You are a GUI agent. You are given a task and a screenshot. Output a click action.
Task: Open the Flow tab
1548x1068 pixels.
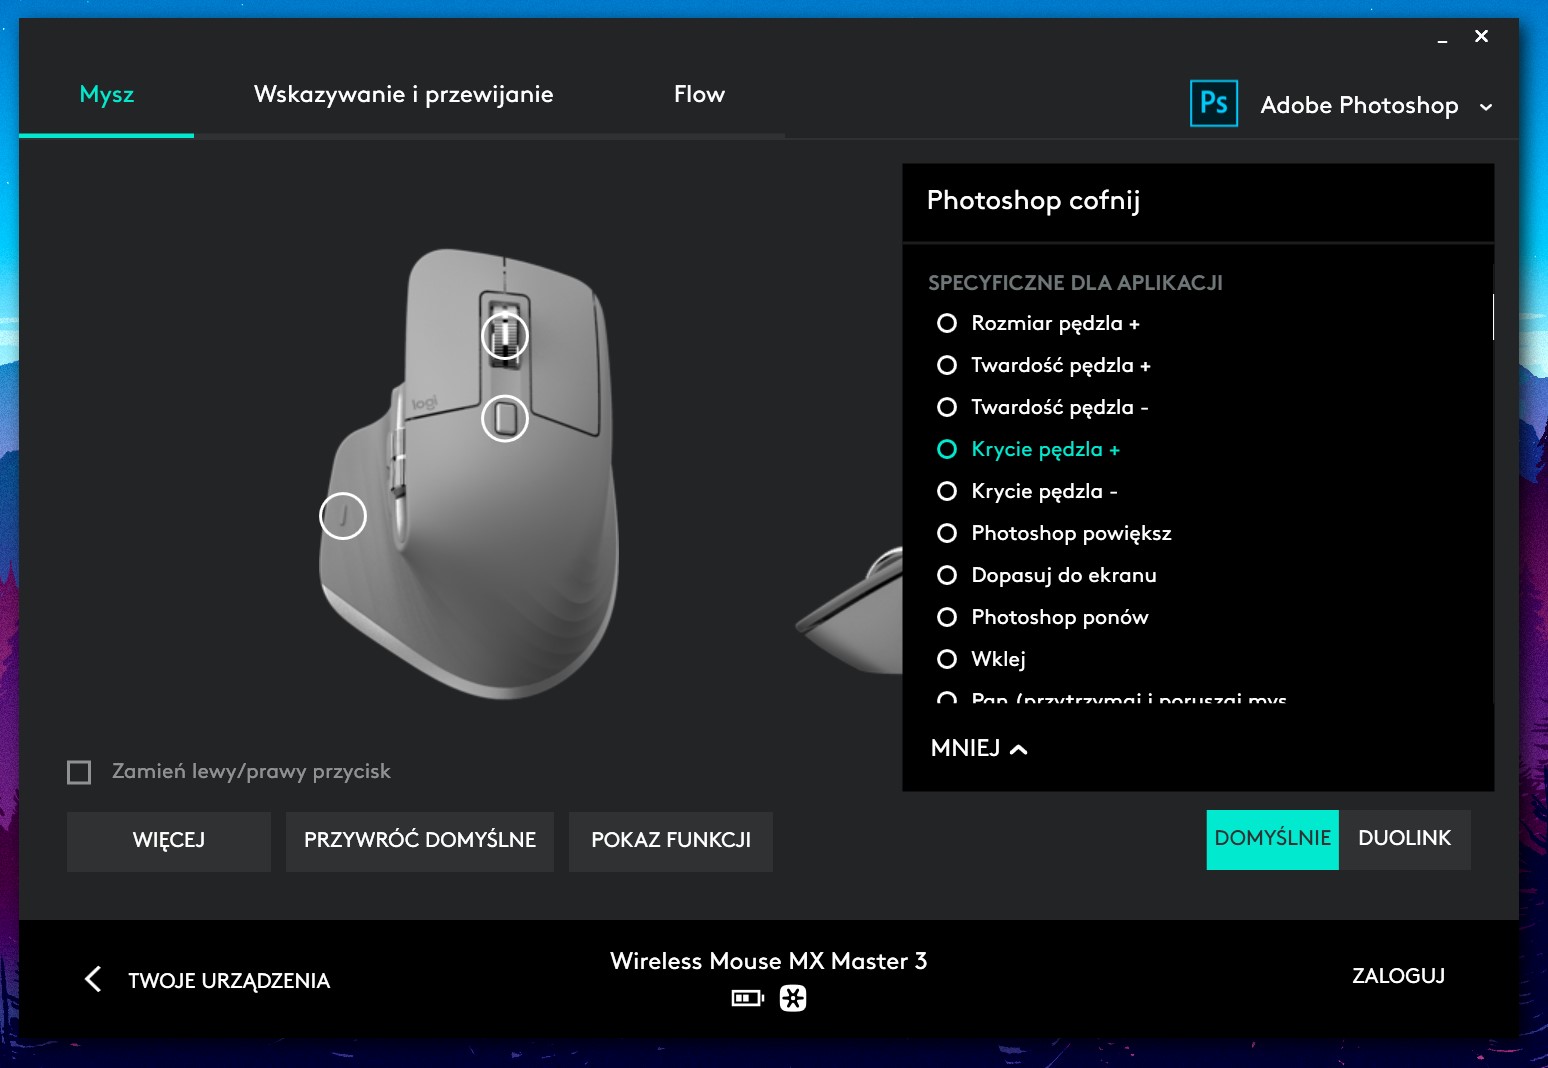coord(699,94)
